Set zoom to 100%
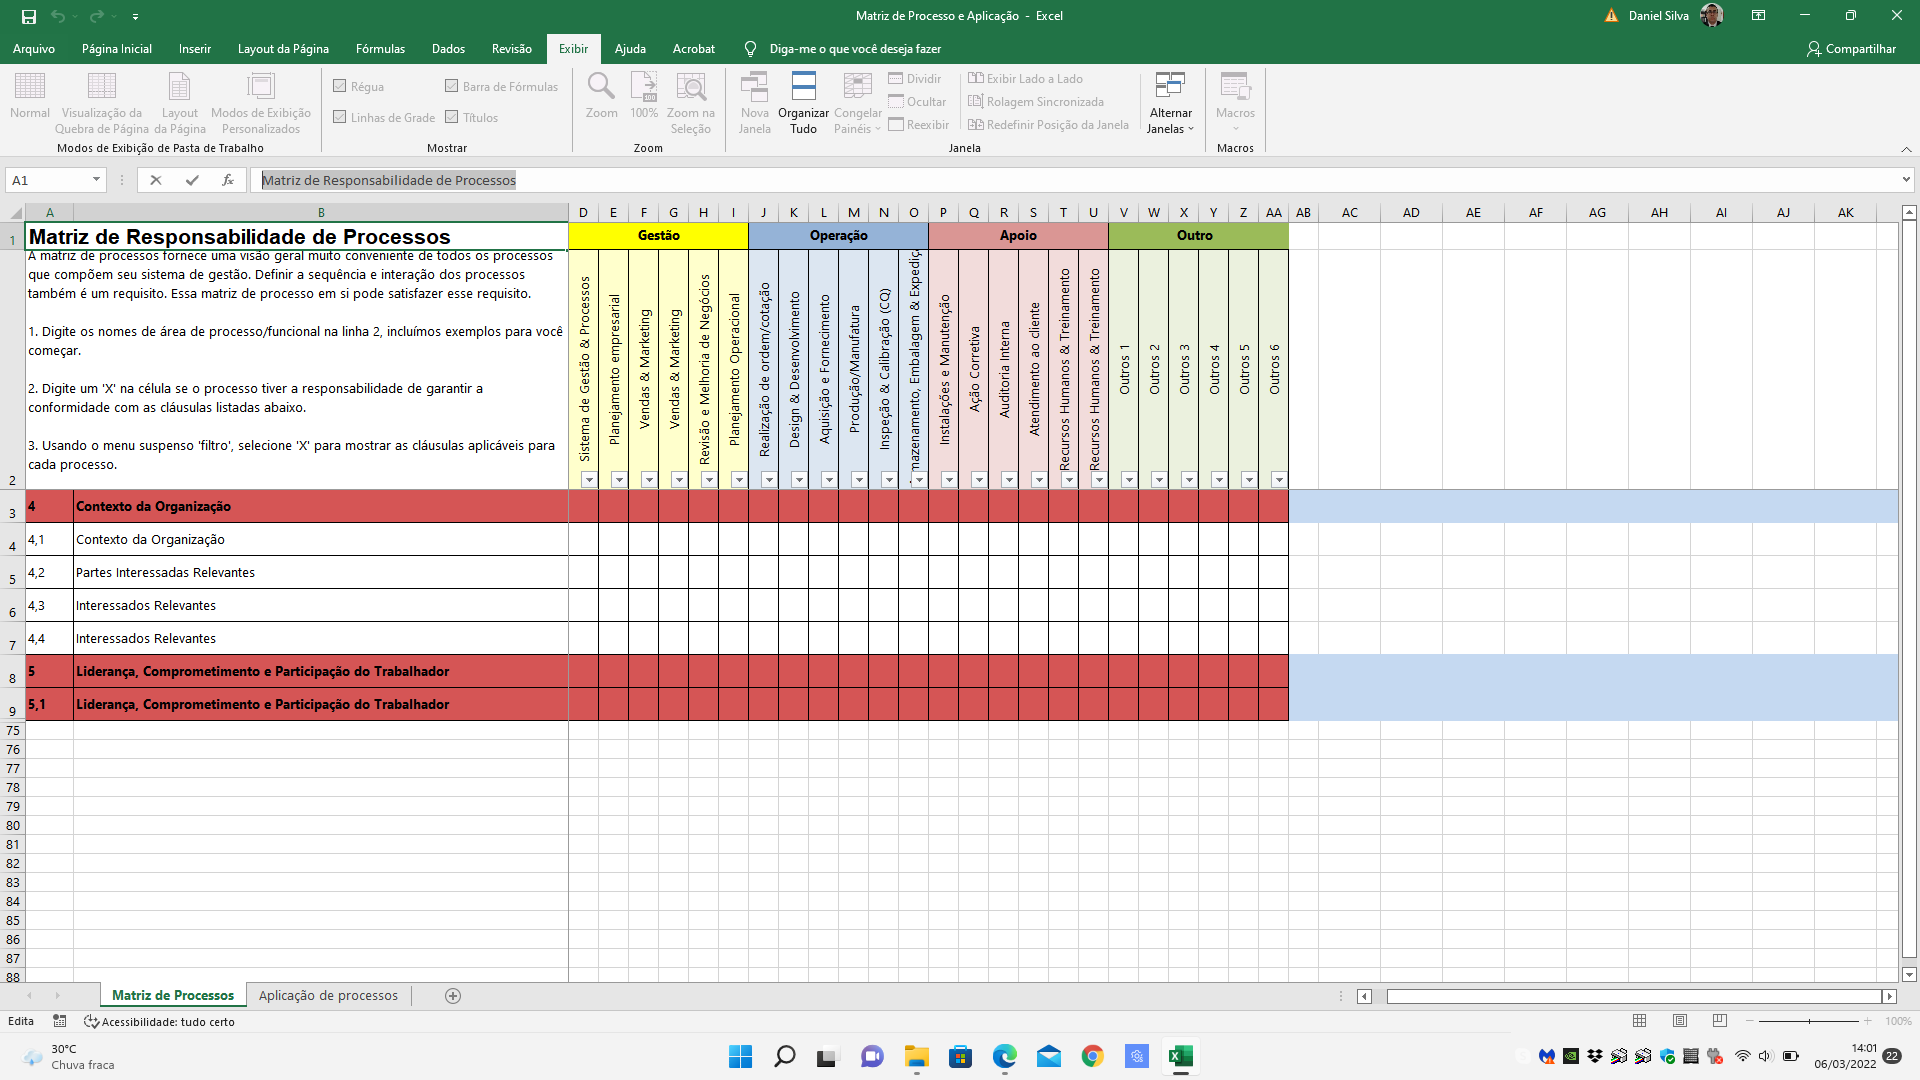 (x=644, y=100)
